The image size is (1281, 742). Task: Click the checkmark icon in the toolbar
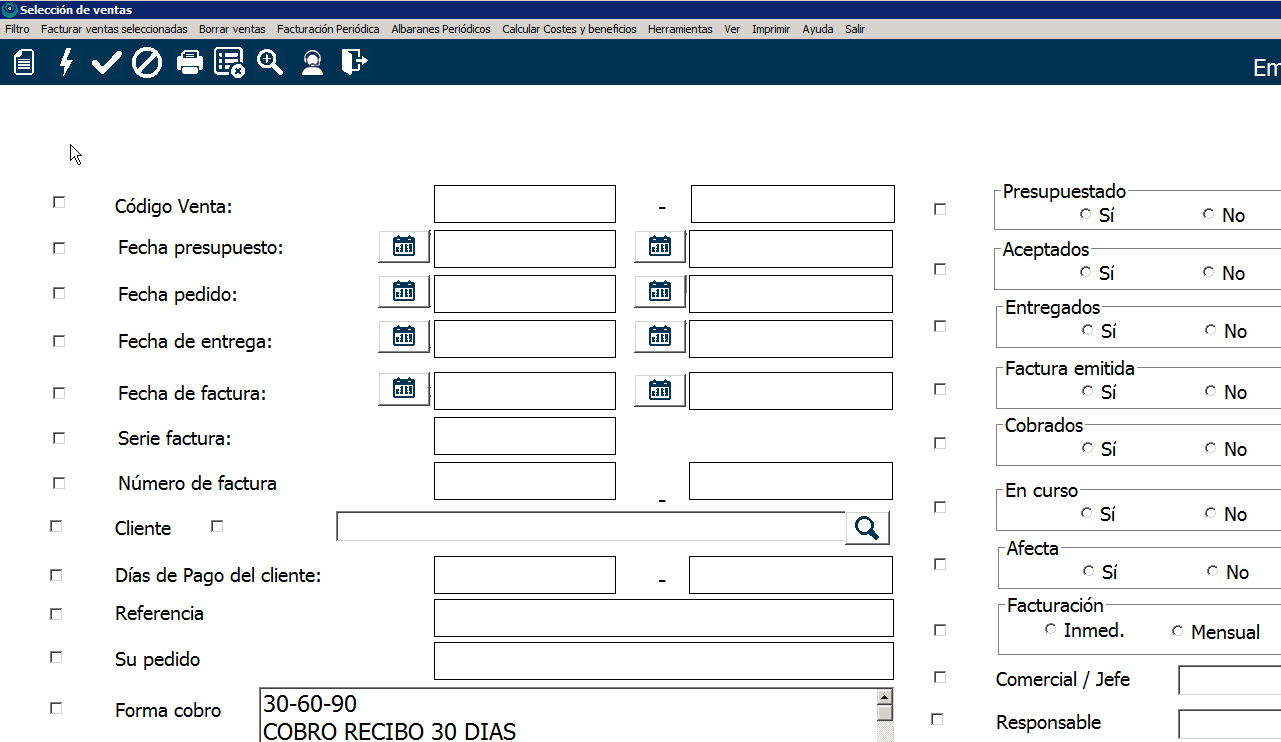point(106,63)
